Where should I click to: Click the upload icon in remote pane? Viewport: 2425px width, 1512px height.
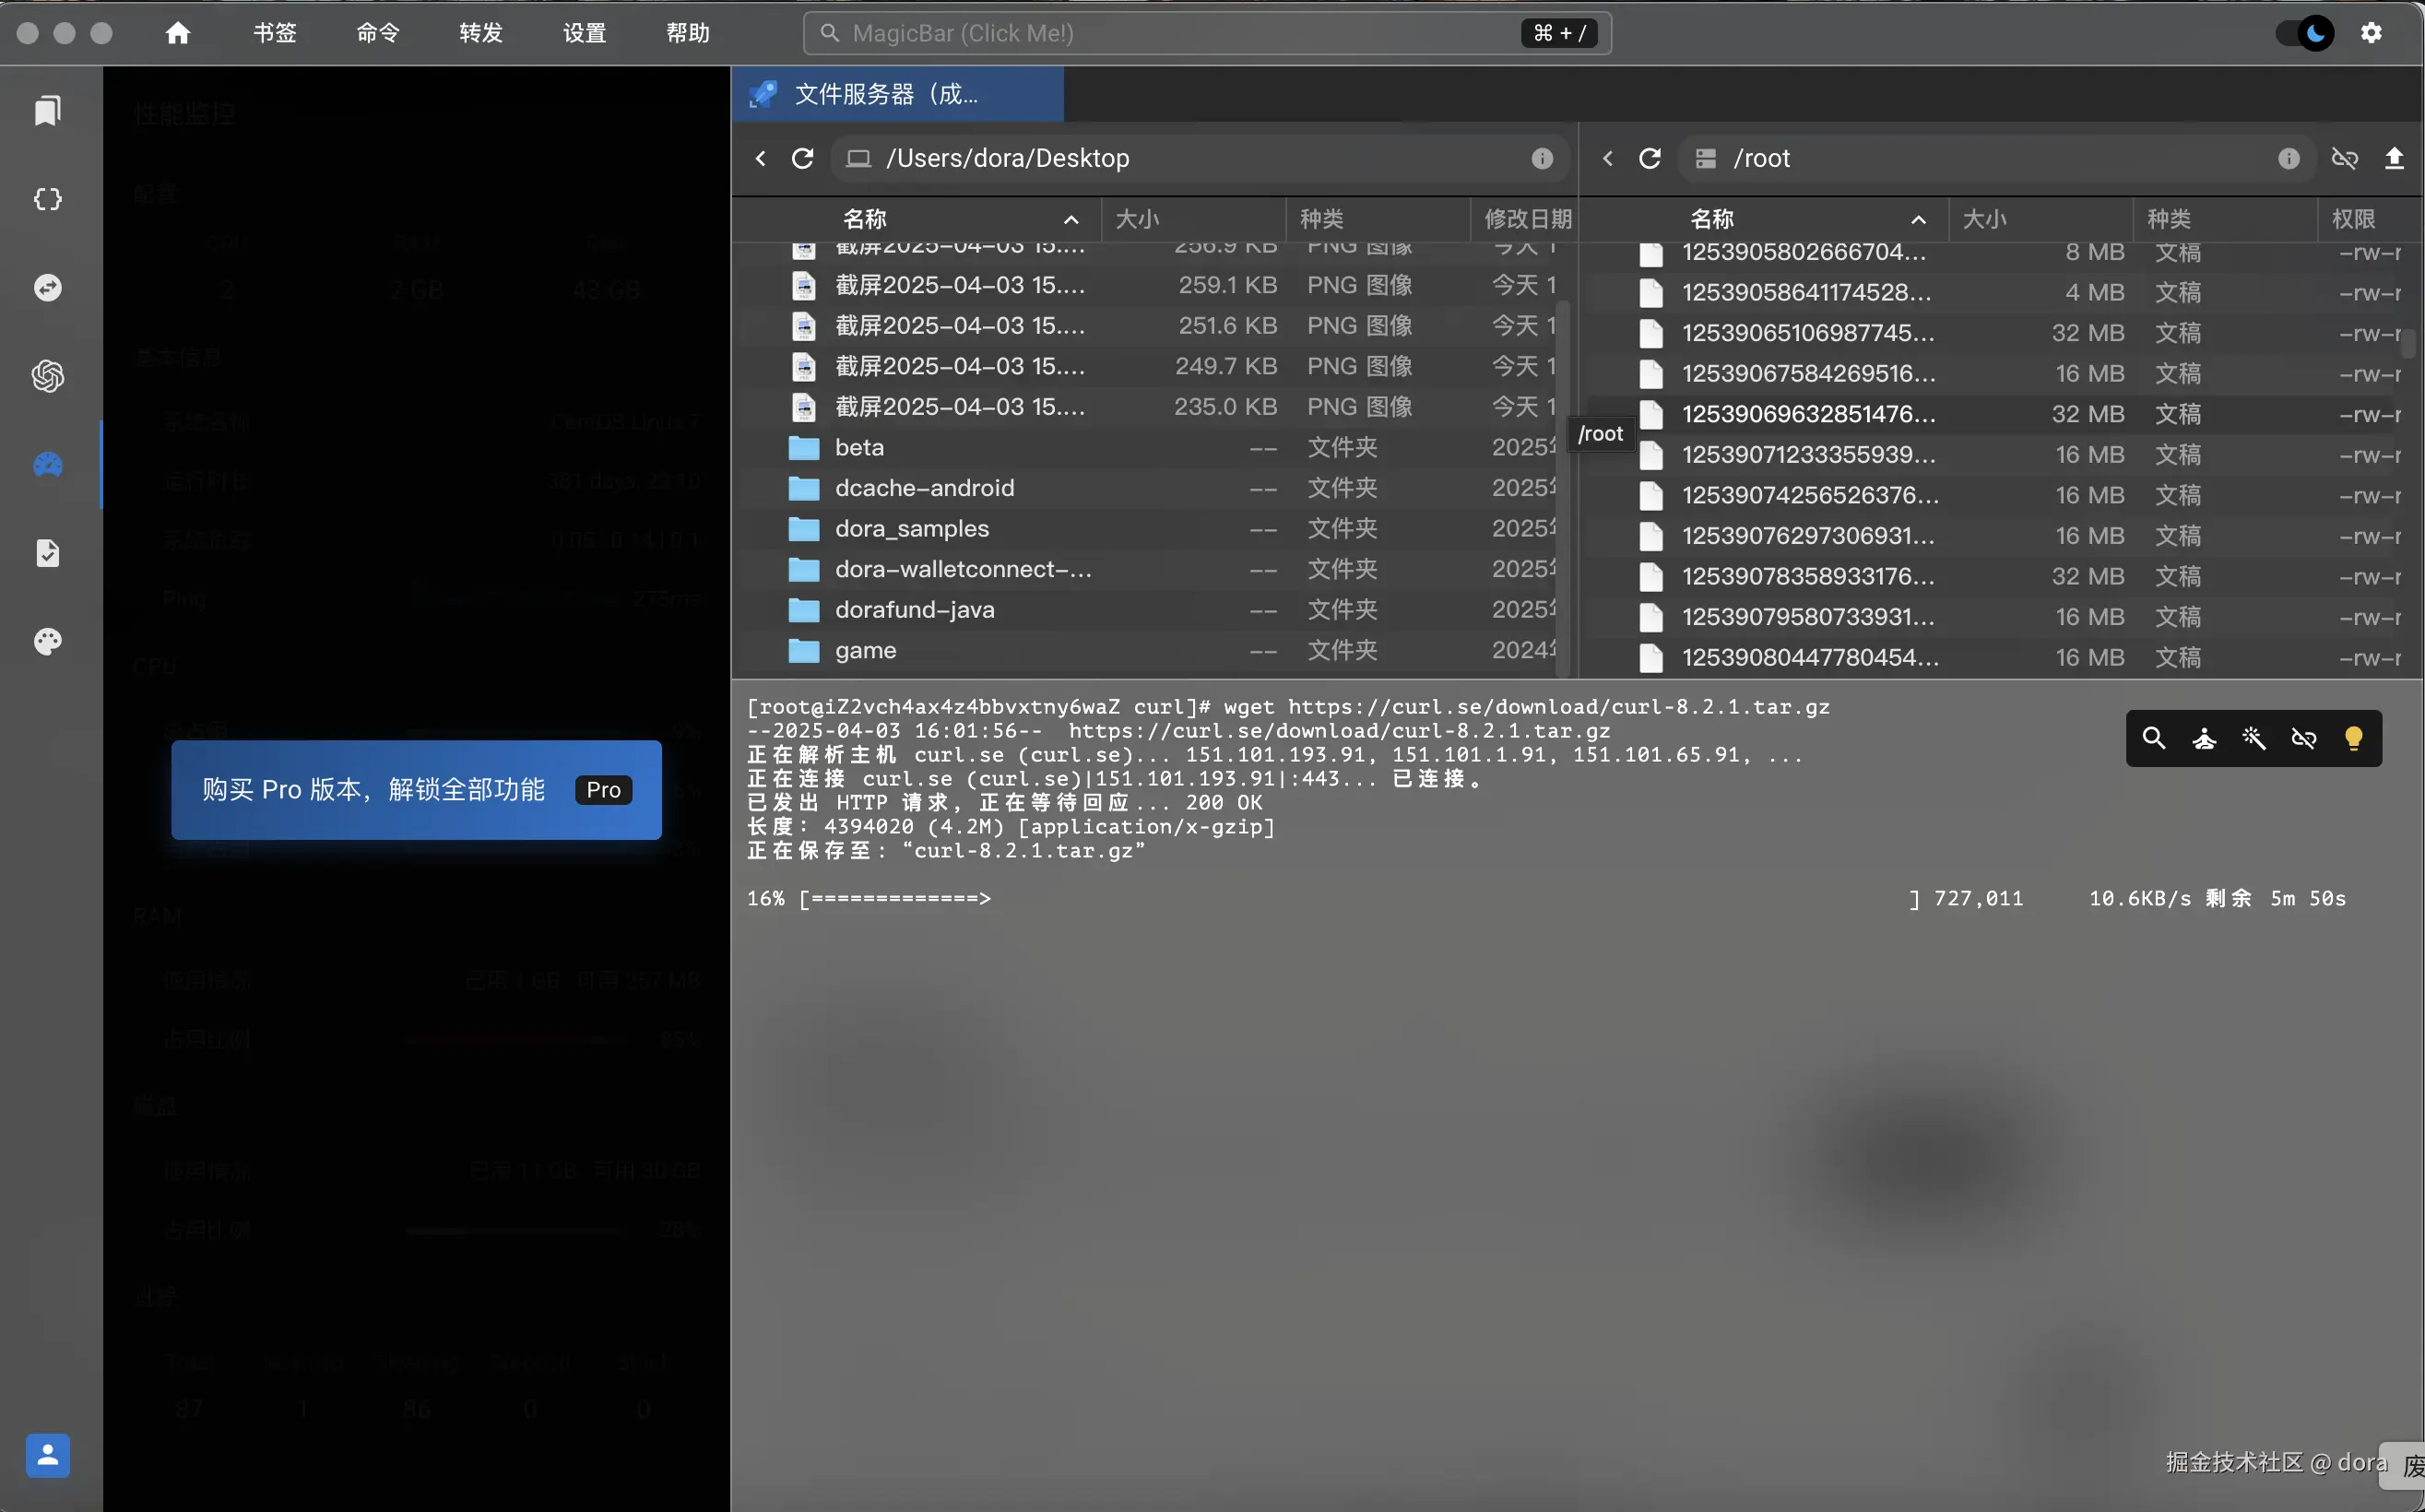[2394, 158]
